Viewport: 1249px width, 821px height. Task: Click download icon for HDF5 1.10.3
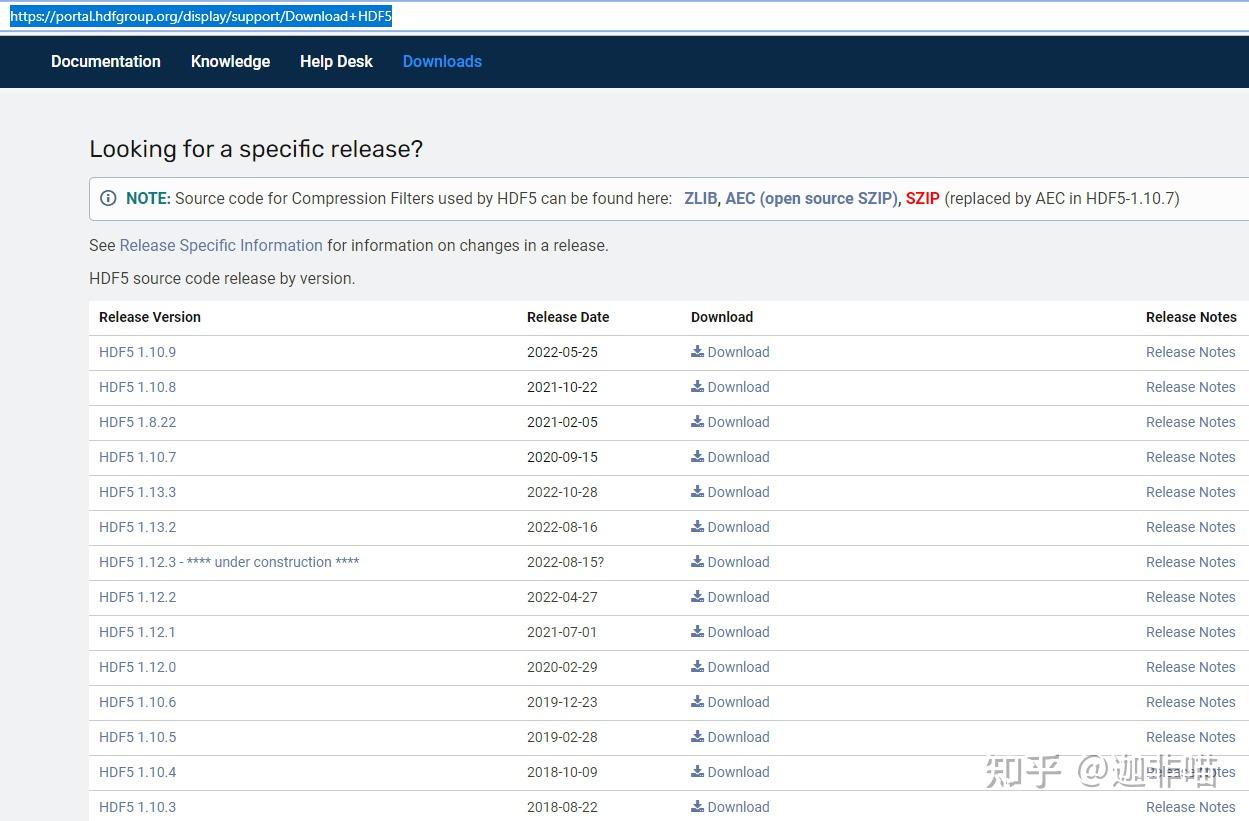697,807
